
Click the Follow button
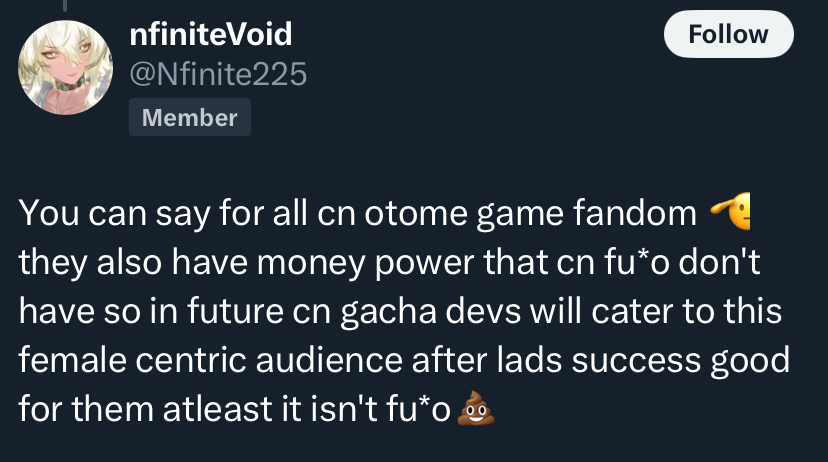pyautogui.click(x=728, y=35)
